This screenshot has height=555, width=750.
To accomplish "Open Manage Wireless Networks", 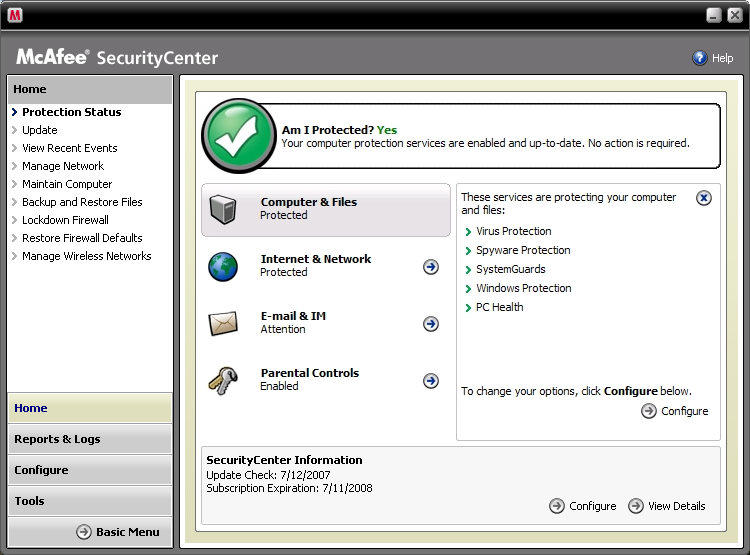I will pyautogui.click(x=87, y=256).
